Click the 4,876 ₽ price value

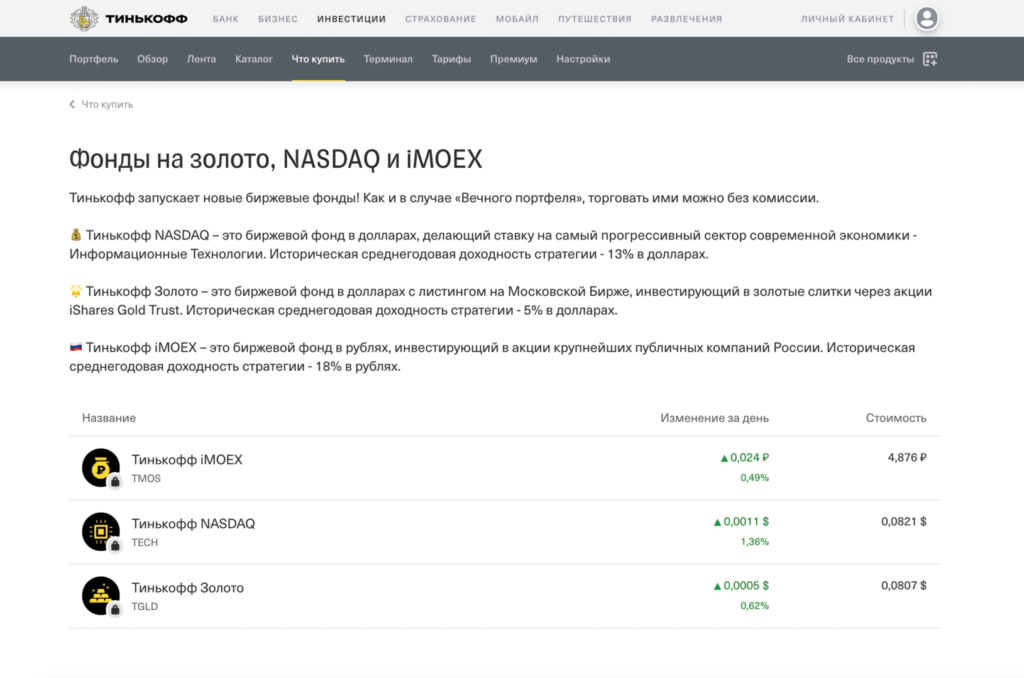[x=907, y=458]
